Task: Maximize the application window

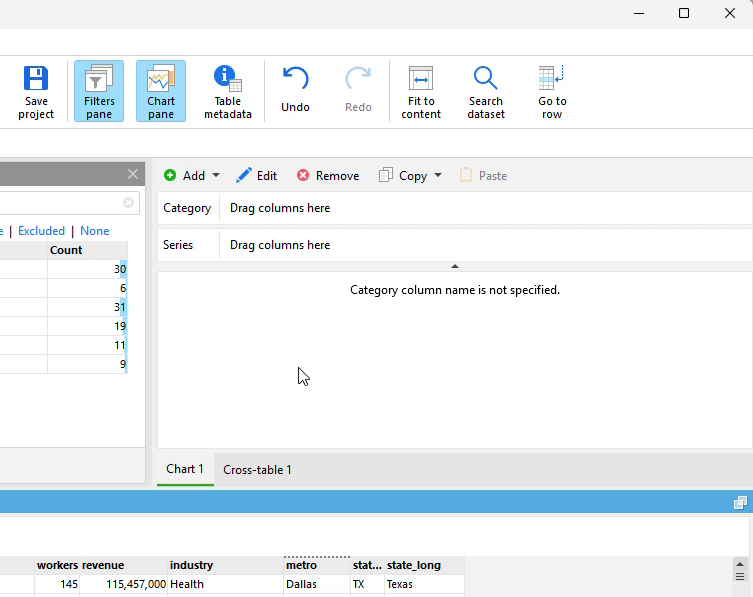Action: pyautogui.click(x=684, y=13)
